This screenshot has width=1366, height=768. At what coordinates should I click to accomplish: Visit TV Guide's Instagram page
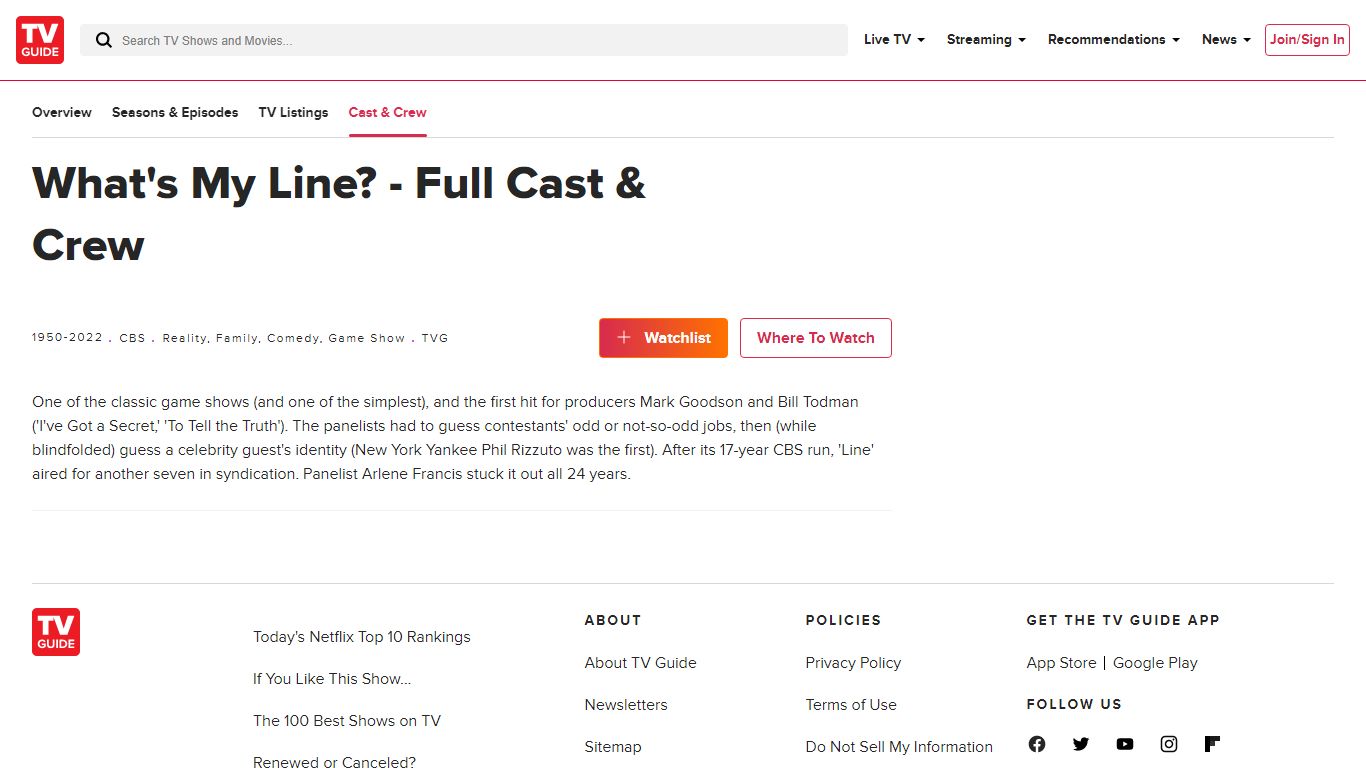coord(1169,744)
